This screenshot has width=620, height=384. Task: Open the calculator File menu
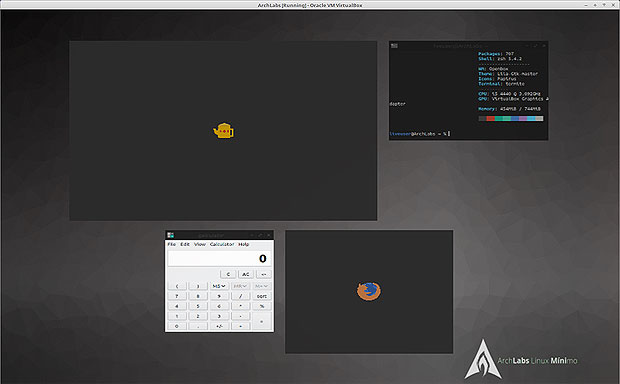(x=172, y=244)
